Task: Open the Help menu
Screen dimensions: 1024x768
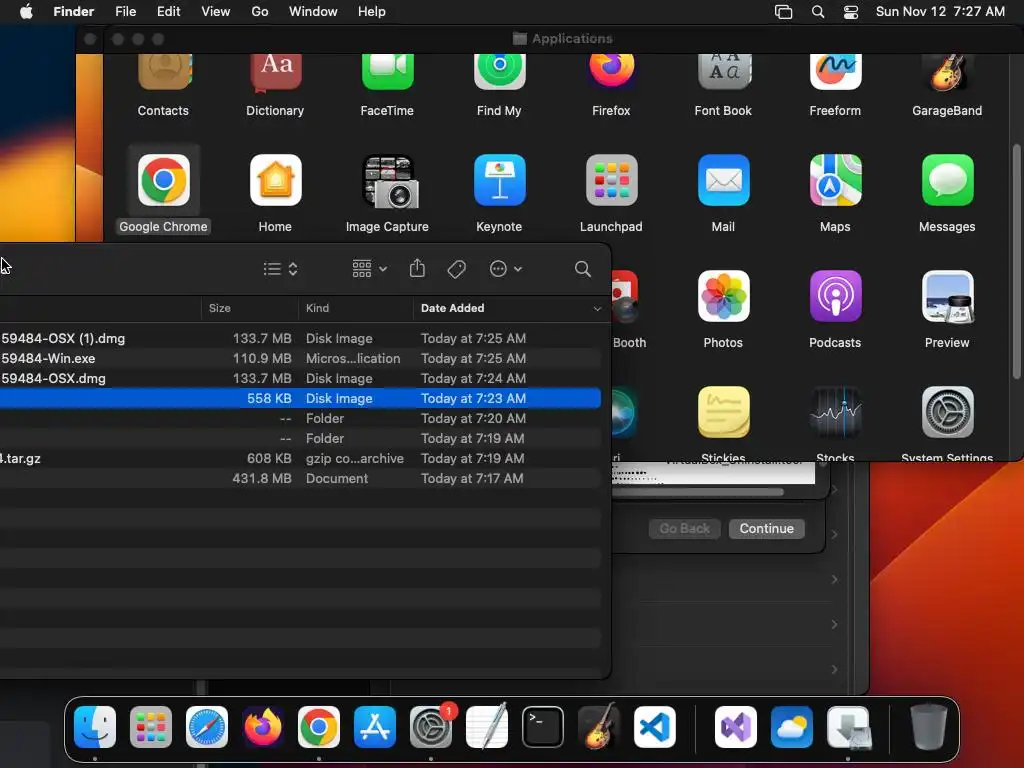Action: (372, 12)
